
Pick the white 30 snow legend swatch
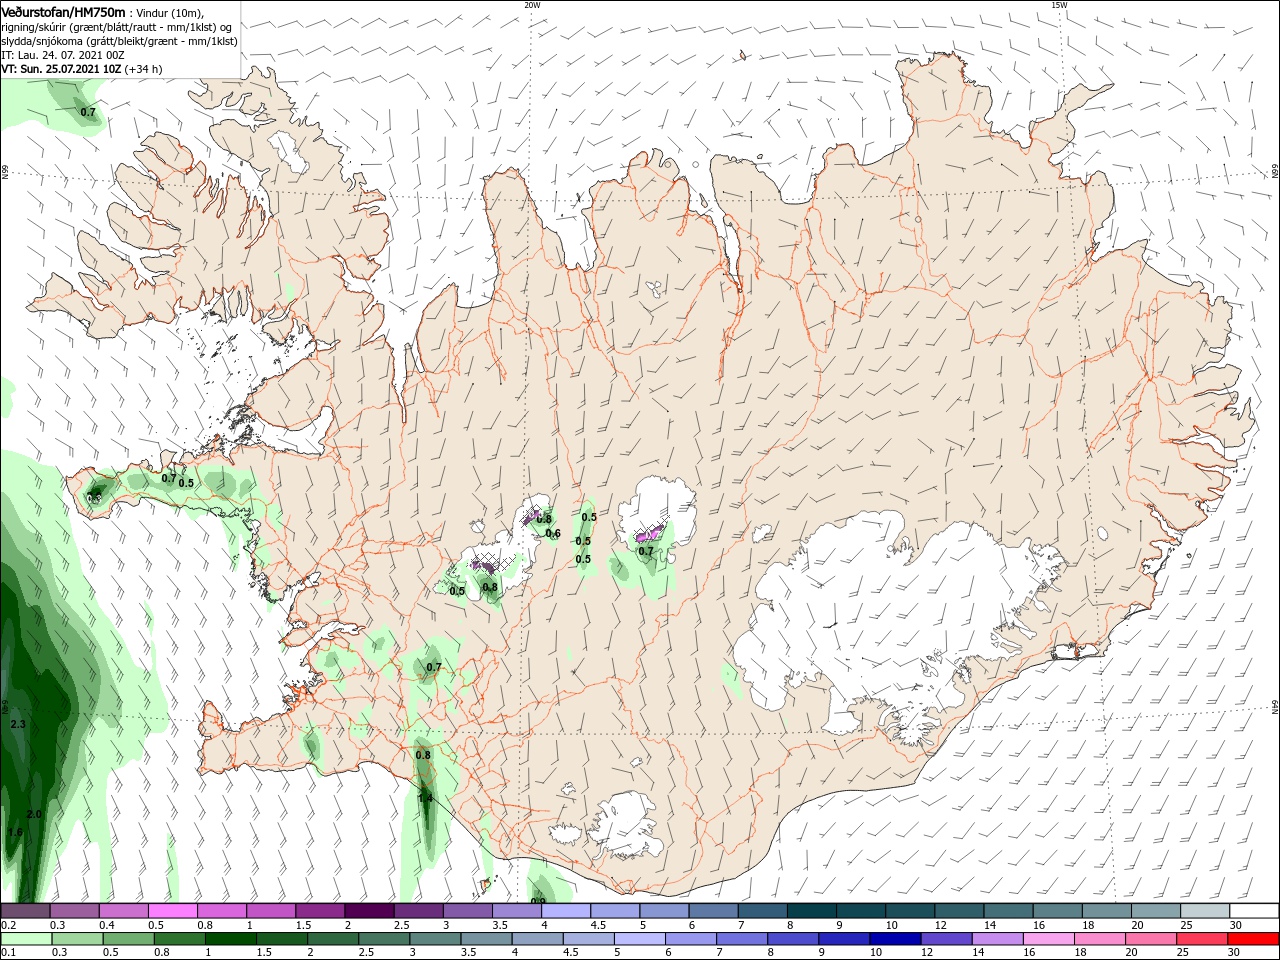pos(1254,911)
